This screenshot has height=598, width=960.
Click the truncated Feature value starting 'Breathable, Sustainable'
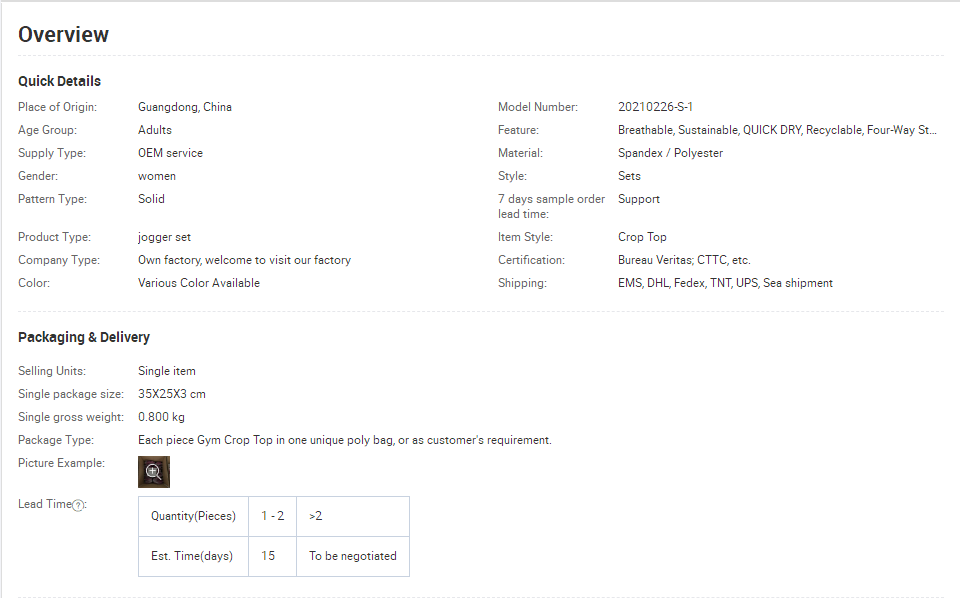click(x=777, y=130)
